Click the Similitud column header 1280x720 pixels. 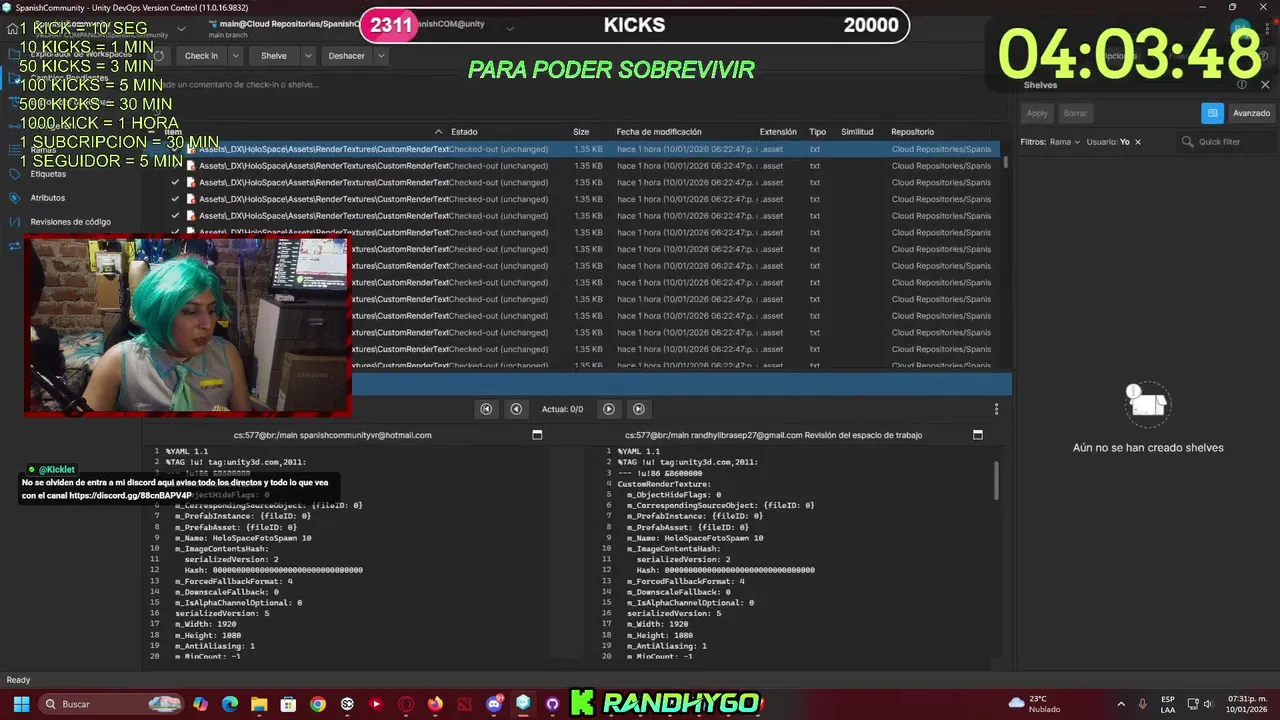click(x=857, y=132)
